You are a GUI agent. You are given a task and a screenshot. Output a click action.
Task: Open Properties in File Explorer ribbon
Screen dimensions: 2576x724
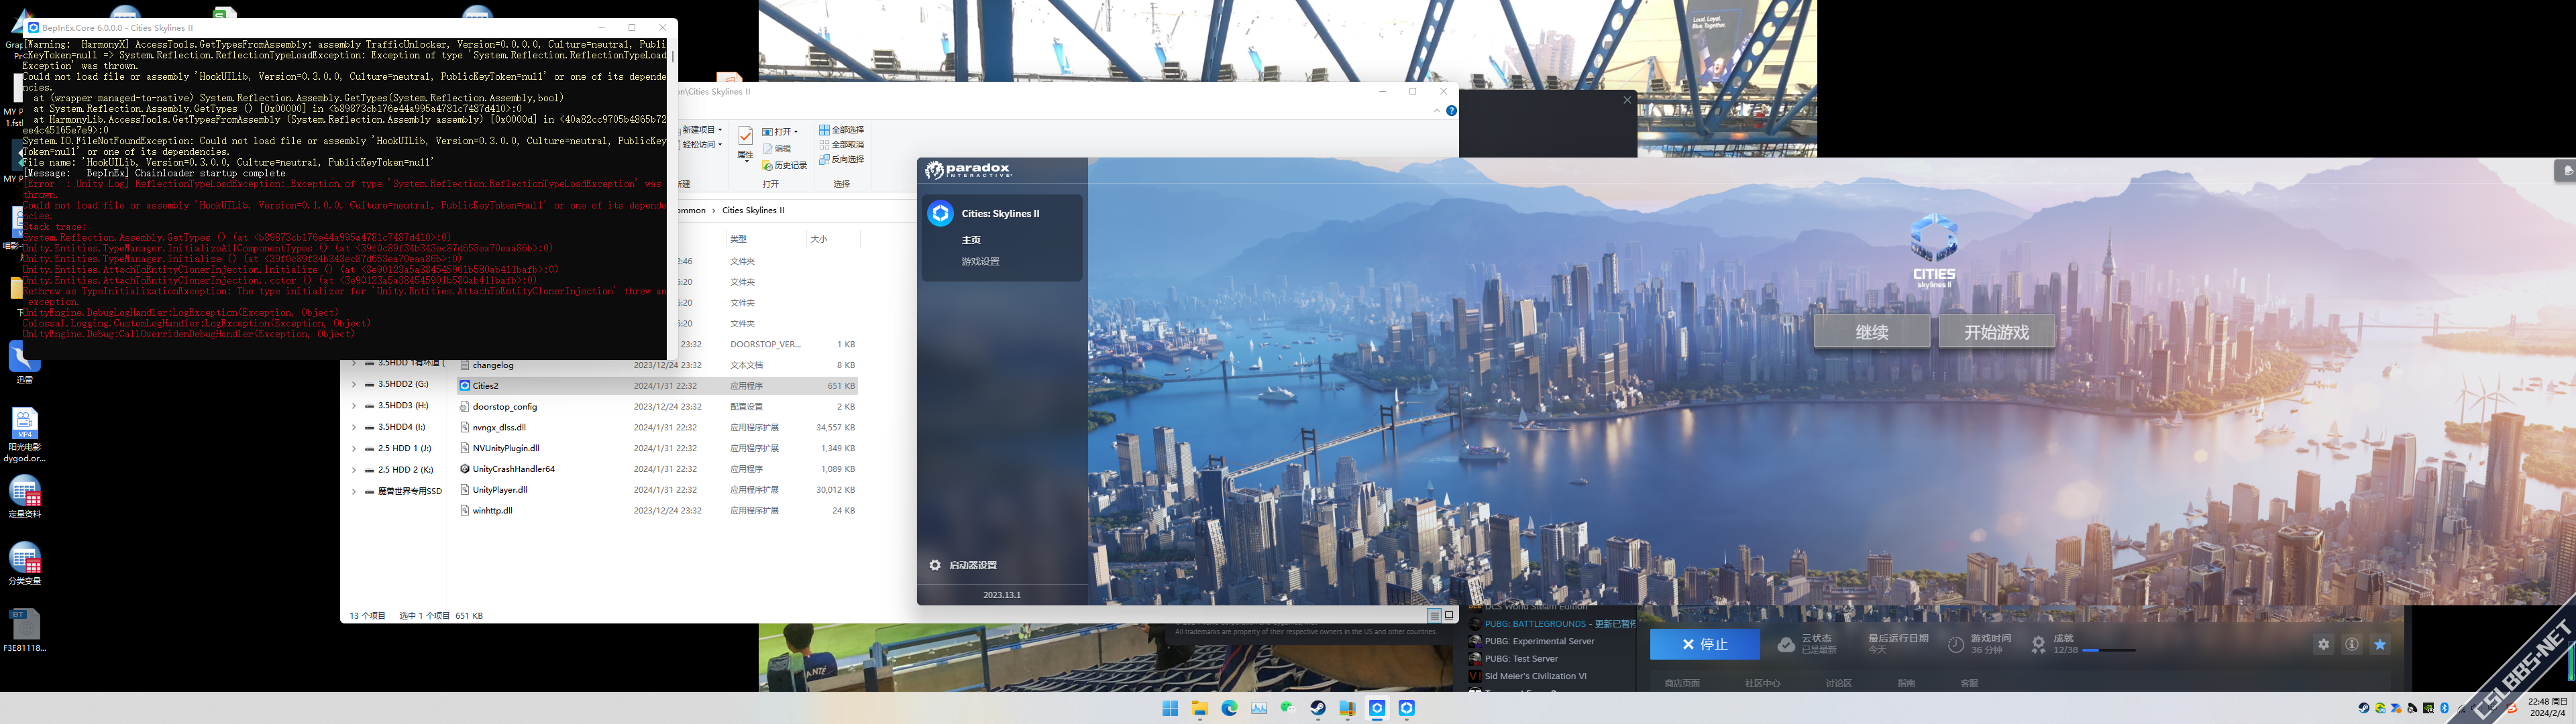(x=745, y=143)
